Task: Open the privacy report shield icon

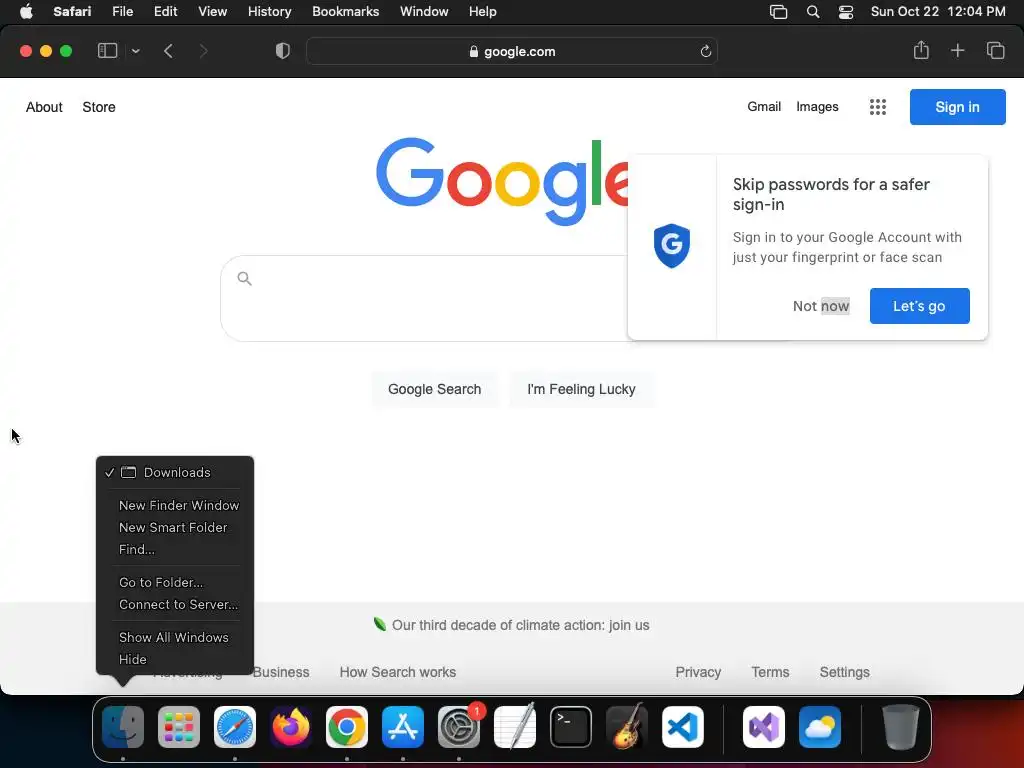Action: click(283, 51)
